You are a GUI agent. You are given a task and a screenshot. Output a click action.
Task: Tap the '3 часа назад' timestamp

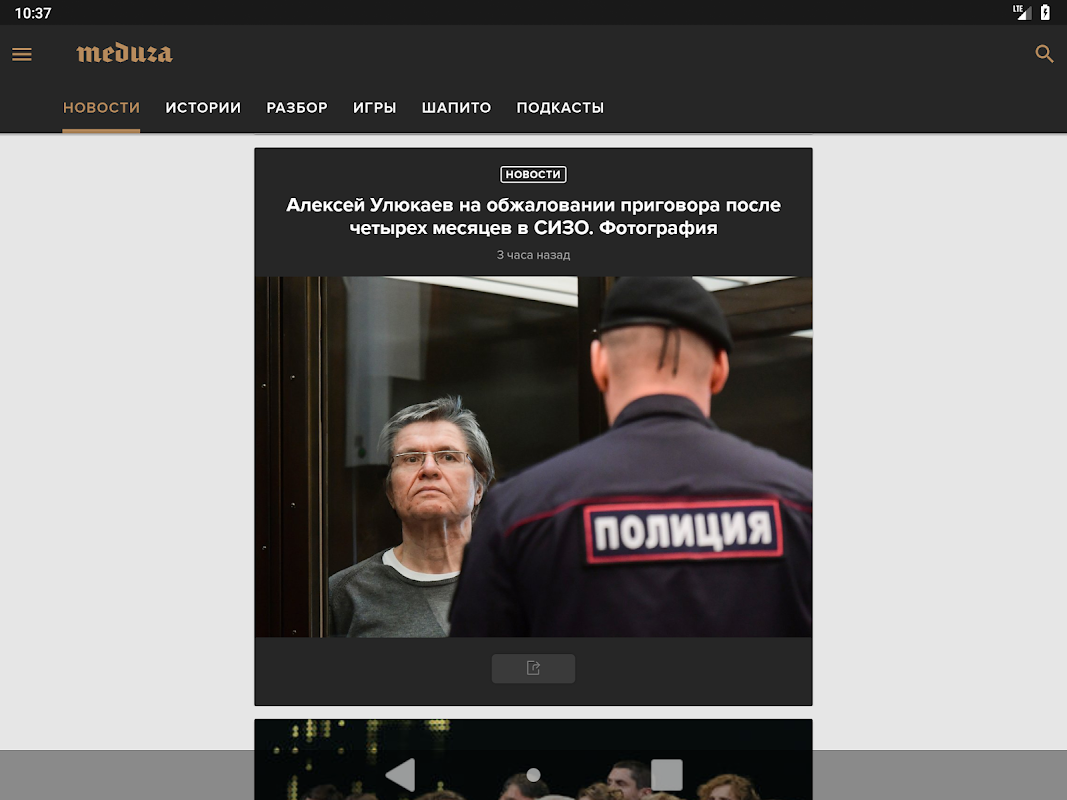click(x=534, y=255)
